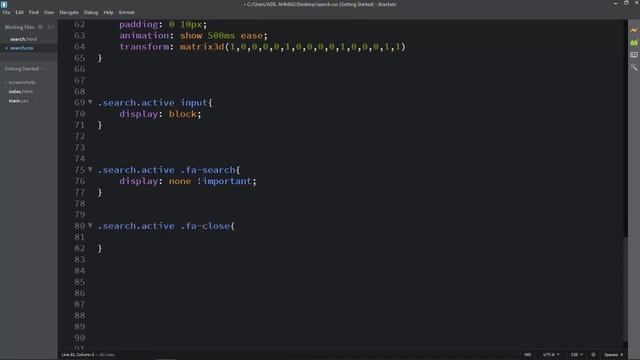Click the split view icon beside Working Files
640x360 pixels.
[51, 27]
